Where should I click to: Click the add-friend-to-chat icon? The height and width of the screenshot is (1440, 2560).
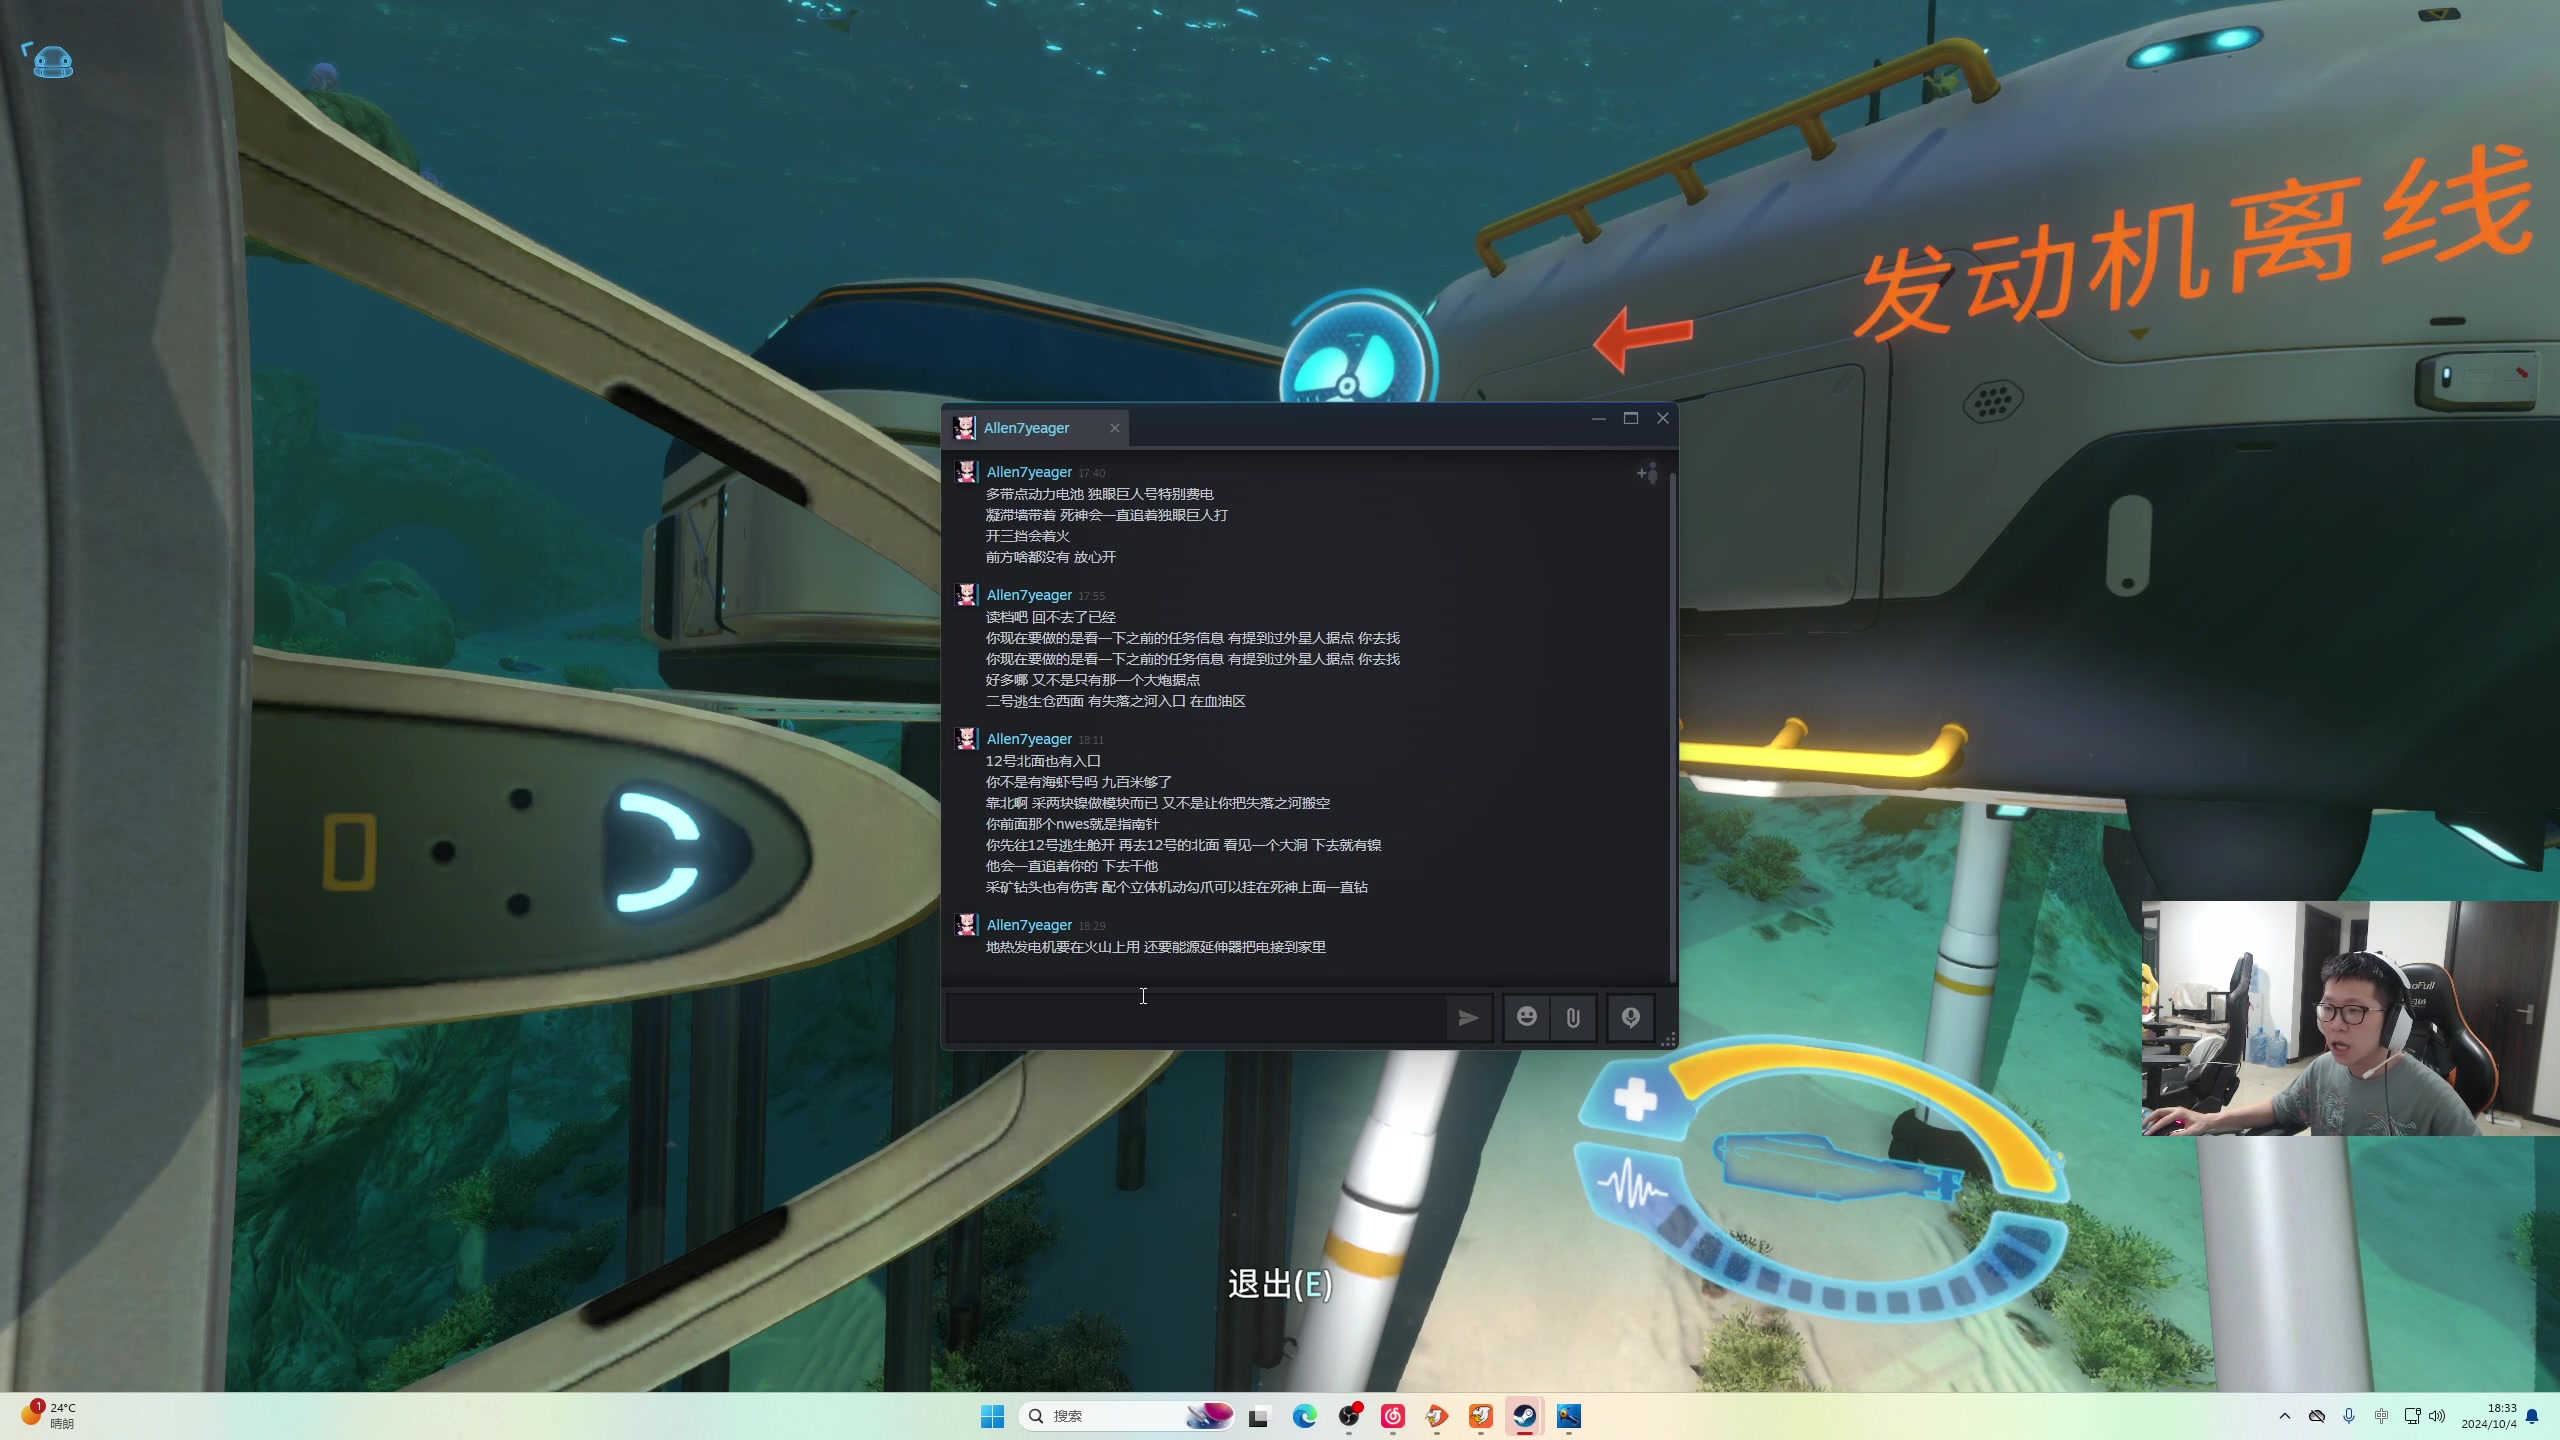click(1647, 473)
